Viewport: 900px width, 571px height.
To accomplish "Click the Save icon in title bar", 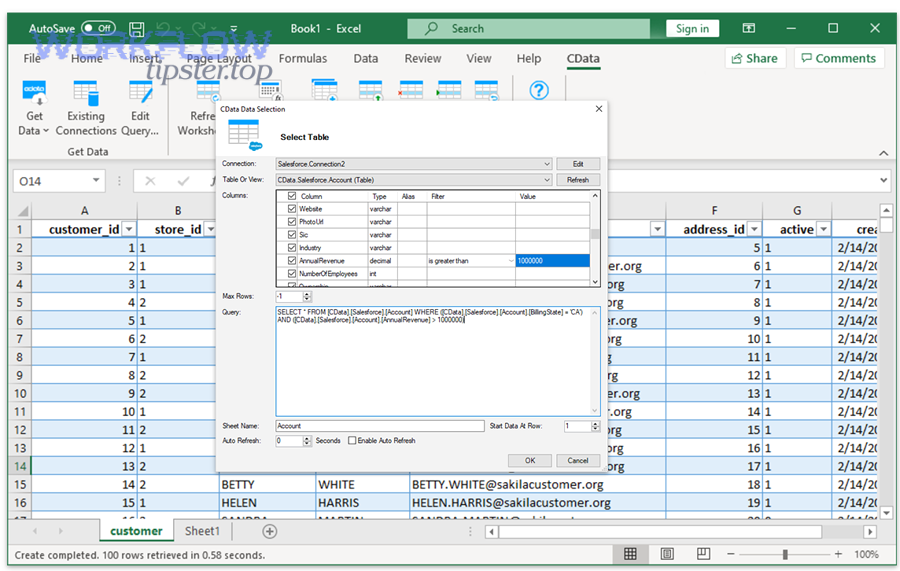I will [x=138, y=28].
